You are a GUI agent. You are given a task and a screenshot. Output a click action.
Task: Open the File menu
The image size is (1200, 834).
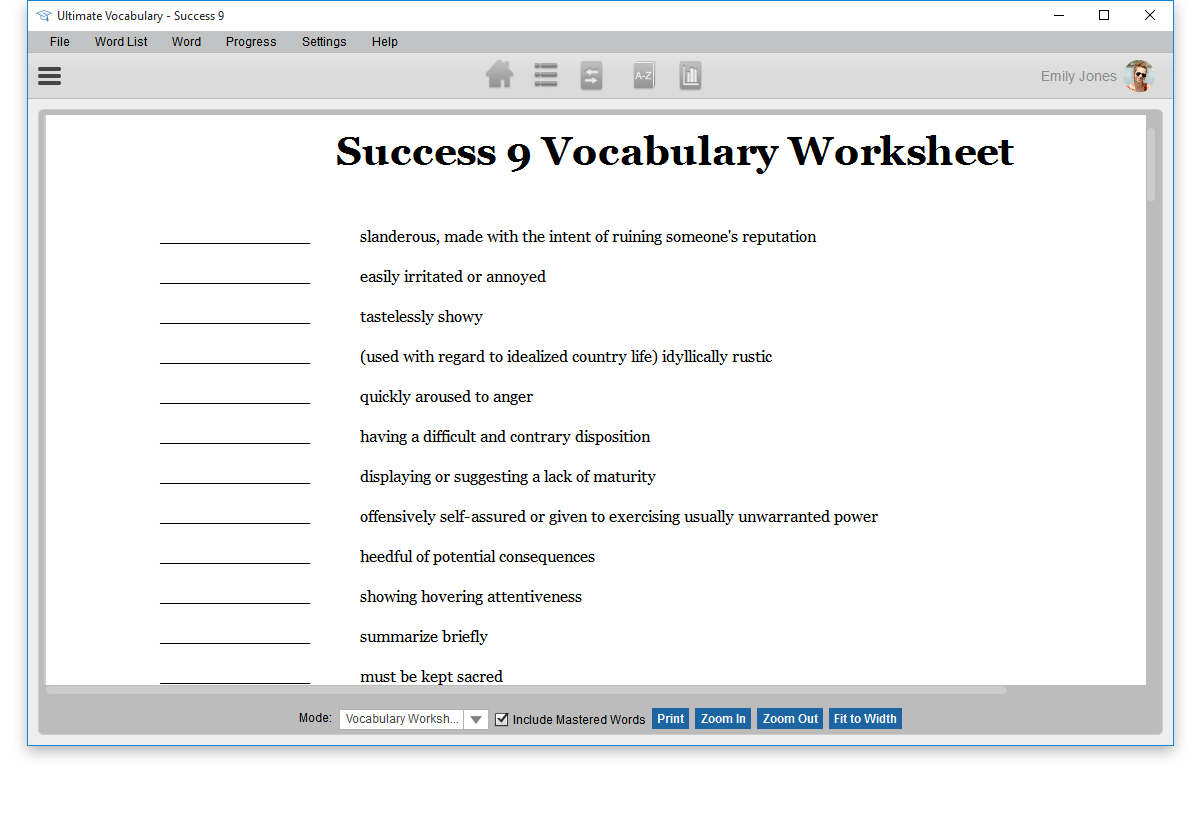(60, 42)
